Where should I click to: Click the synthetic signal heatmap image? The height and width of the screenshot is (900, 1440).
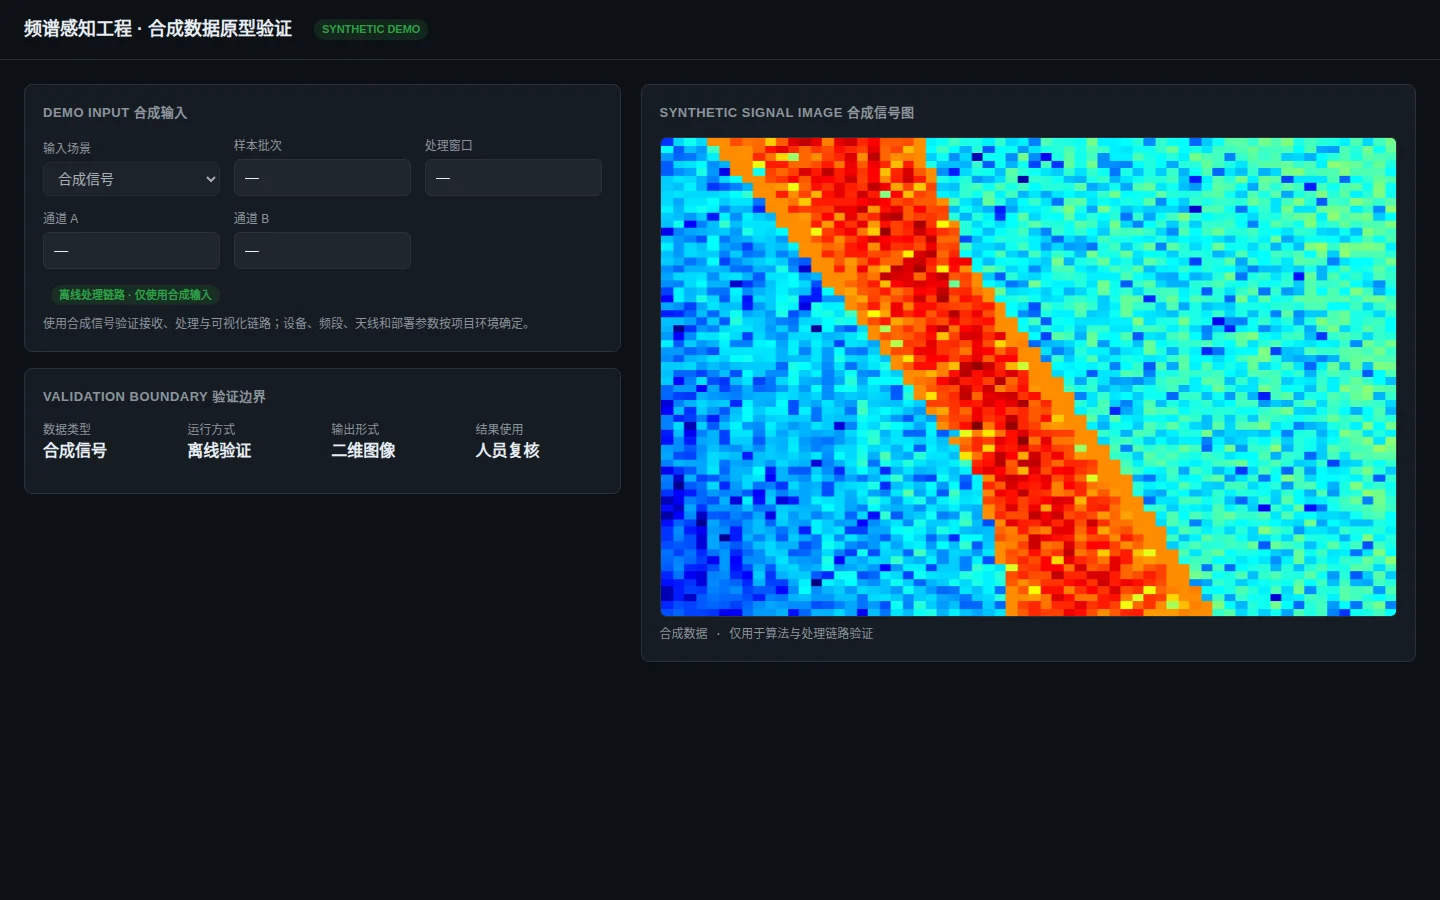click(x=1028, y=377)
